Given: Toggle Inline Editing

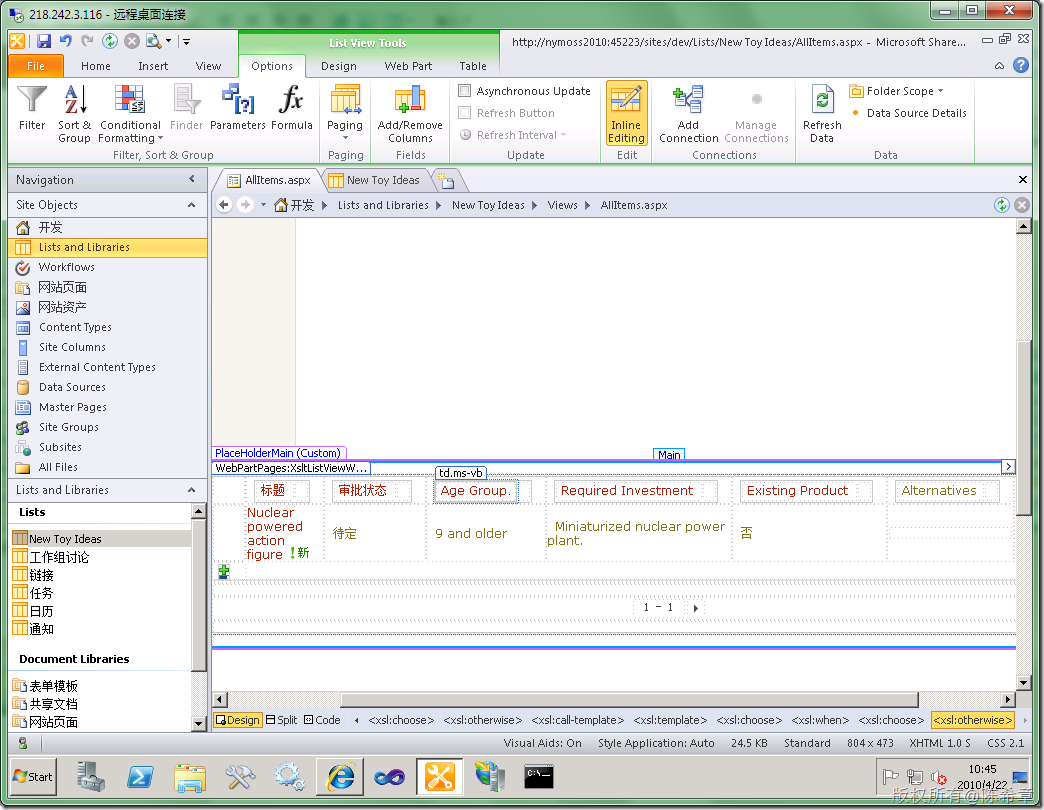Looking at the screenshot, I should [627, 114].
